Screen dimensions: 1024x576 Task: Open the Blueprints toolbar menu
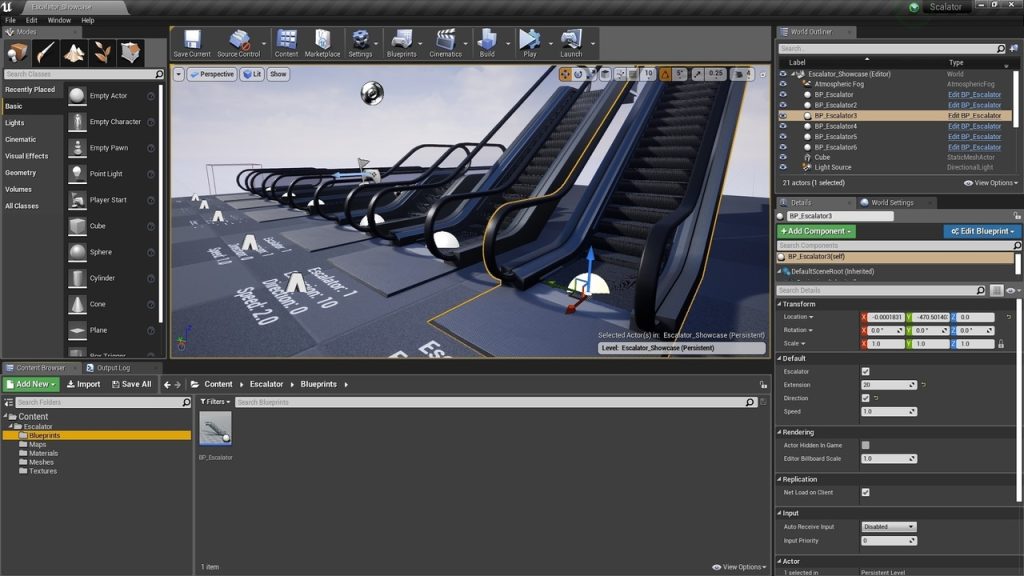401,42
